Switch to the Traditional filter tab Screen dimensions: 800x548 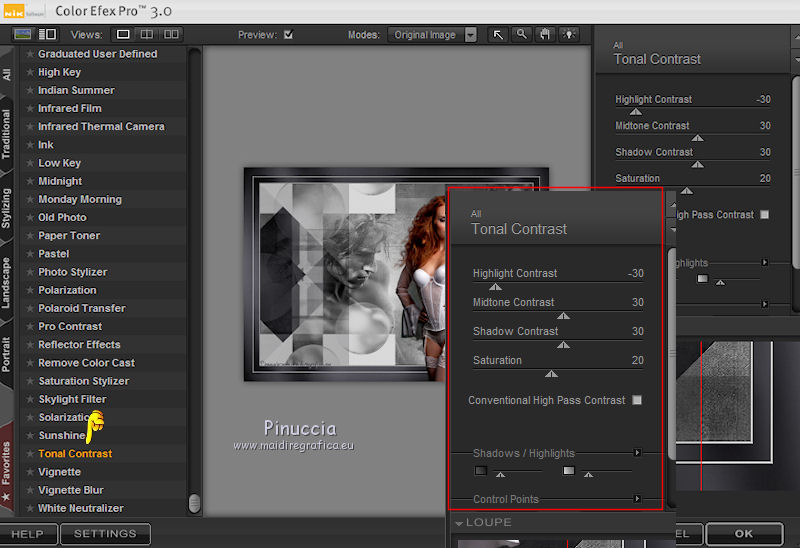pos(8,135)
